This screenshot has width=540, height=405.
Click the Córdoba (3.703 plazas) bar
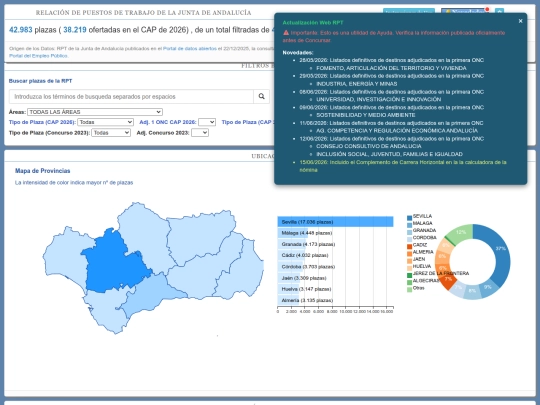click(x=290, y=267)
